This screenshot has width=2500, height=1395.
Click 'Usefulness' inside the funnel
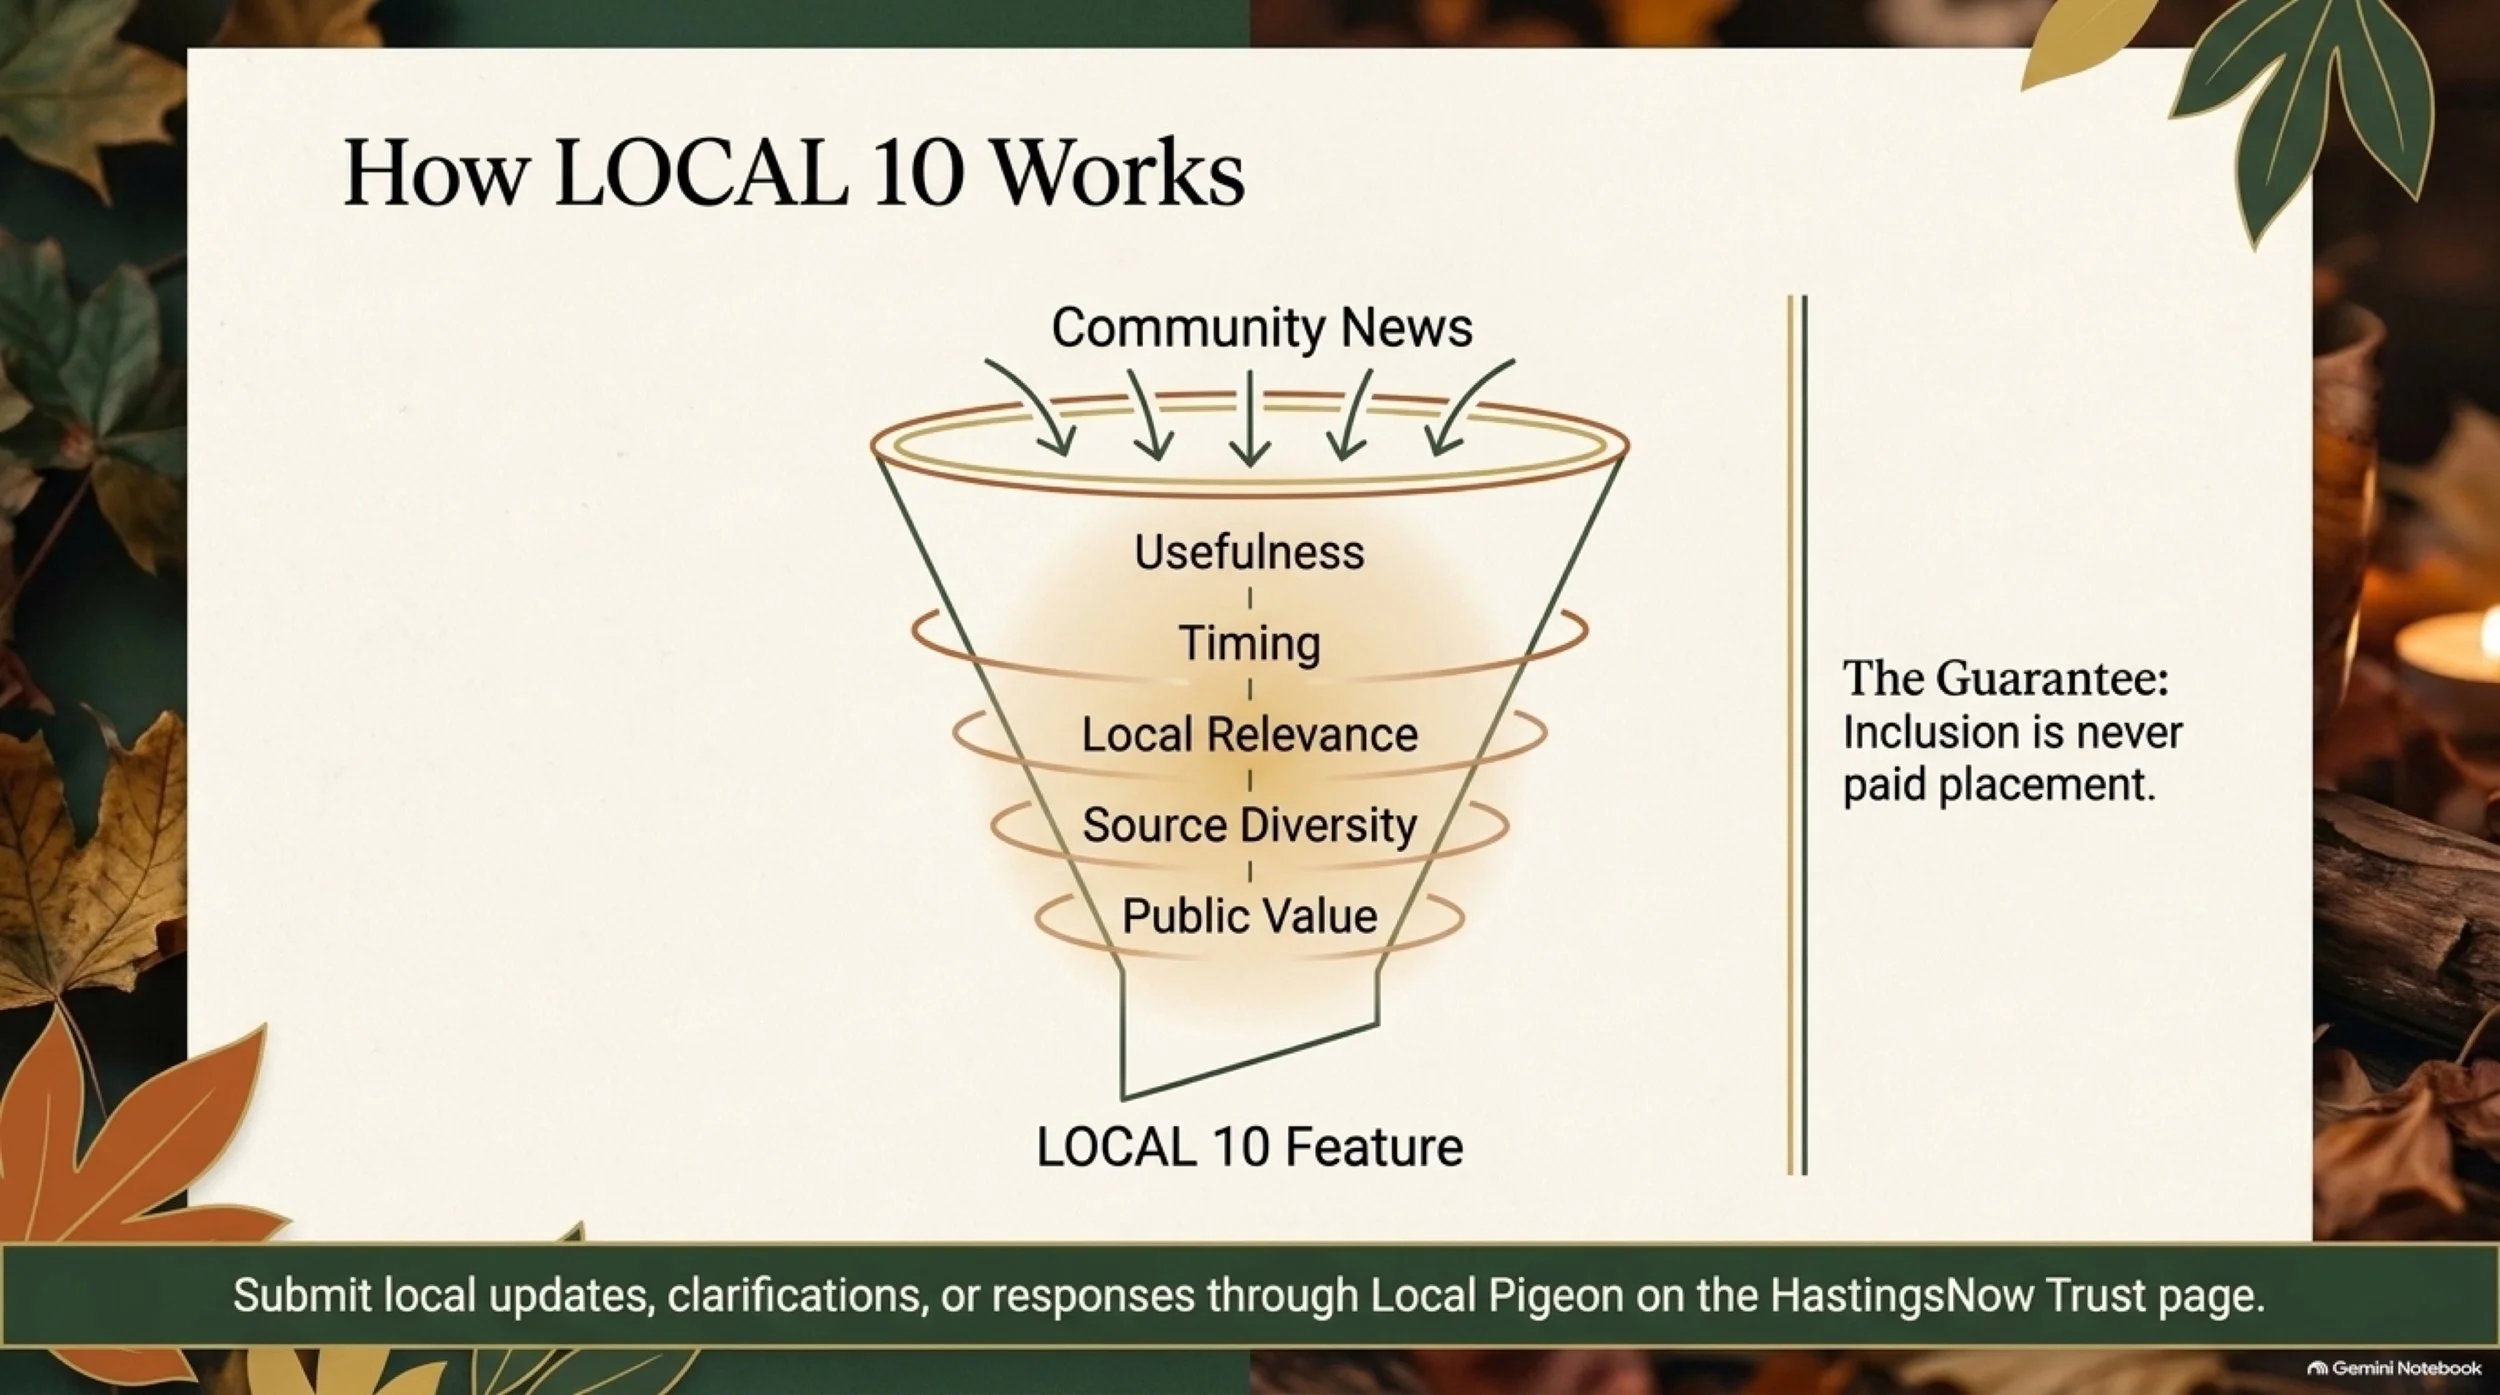click(1249, 552)
